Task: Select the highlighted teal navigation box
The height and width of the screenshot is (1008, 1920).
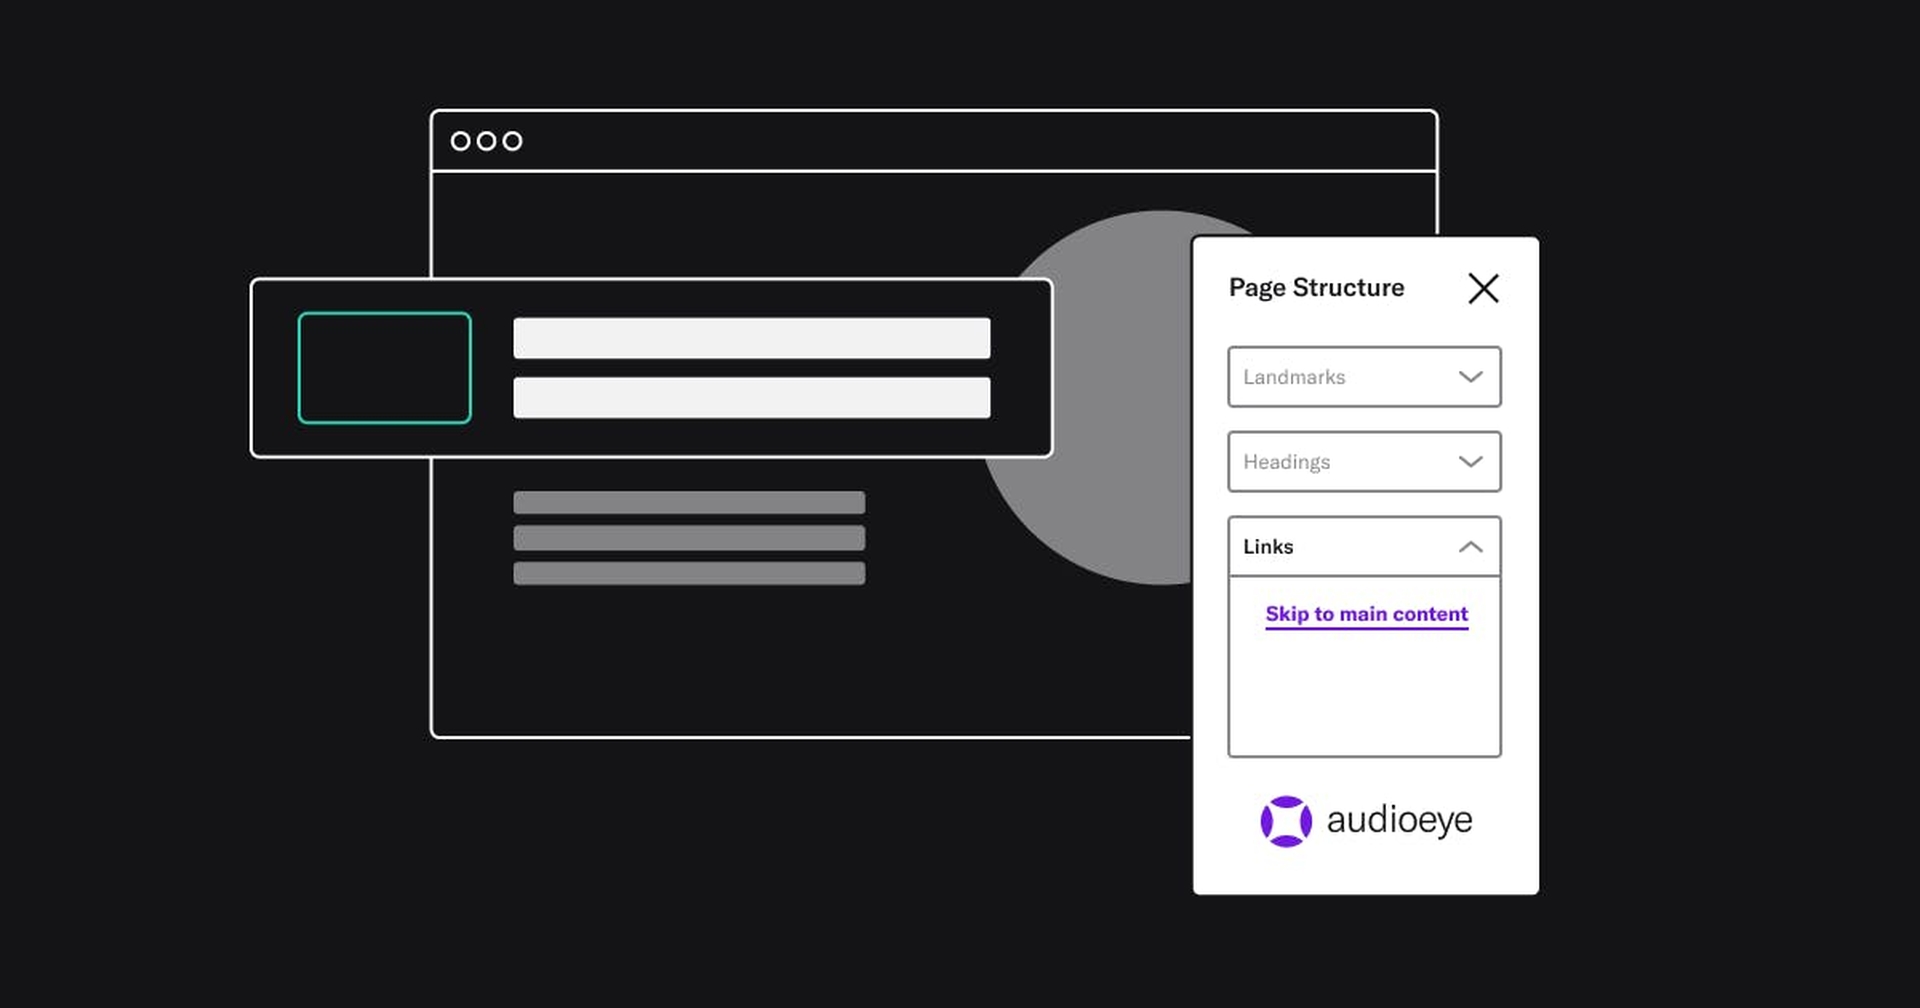Action: (384, 367)
